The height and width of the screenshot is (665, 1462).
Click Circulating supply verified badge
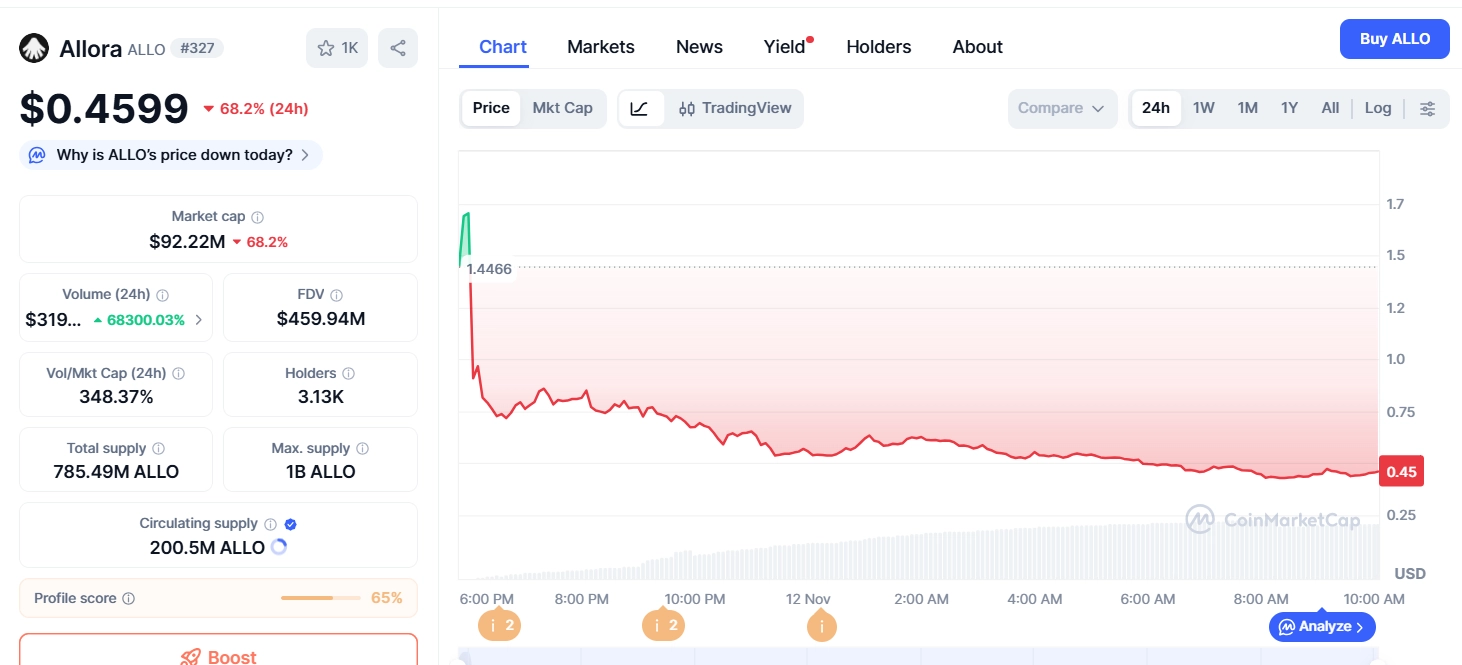tap(290, 524)
